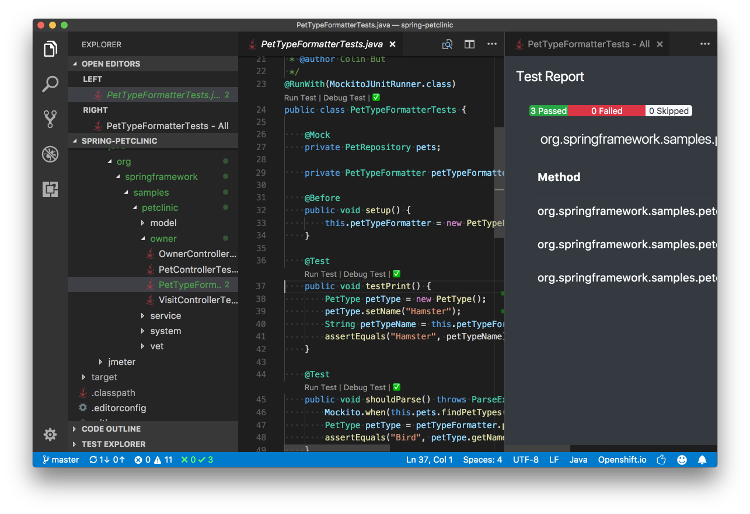Screen dimensions: 750x514
Task: Expand the target folder
Action: 84,377
